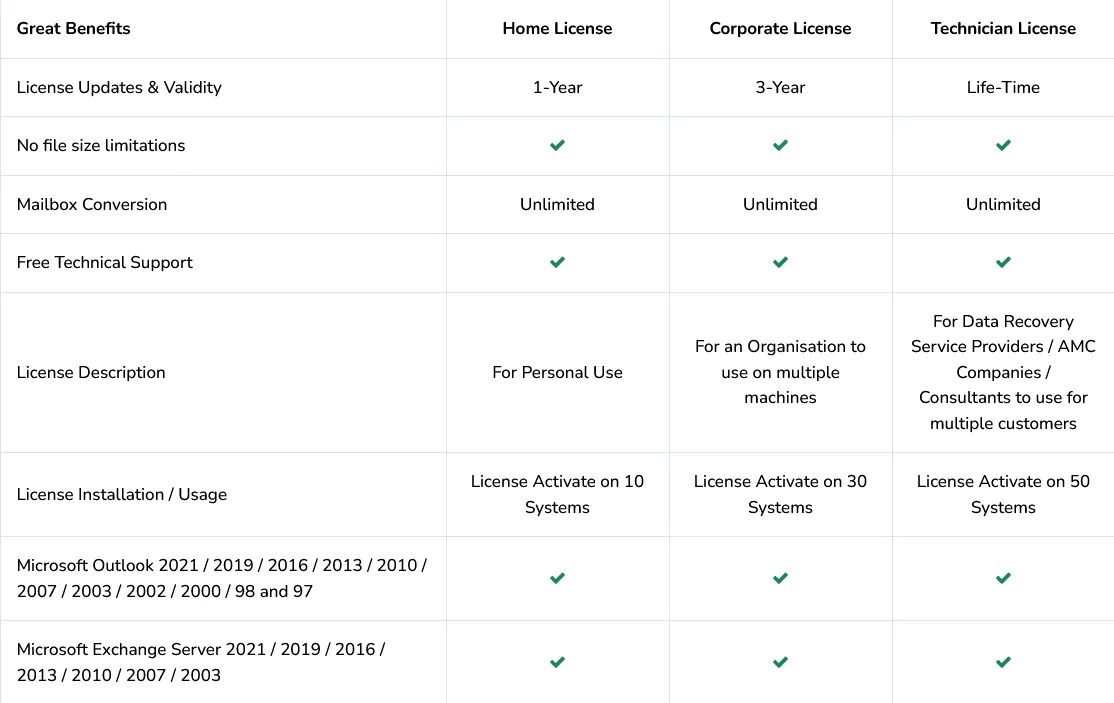
Task: Click Technician License checkmark for Free Technical Support
Action: tap(1003, 263)
